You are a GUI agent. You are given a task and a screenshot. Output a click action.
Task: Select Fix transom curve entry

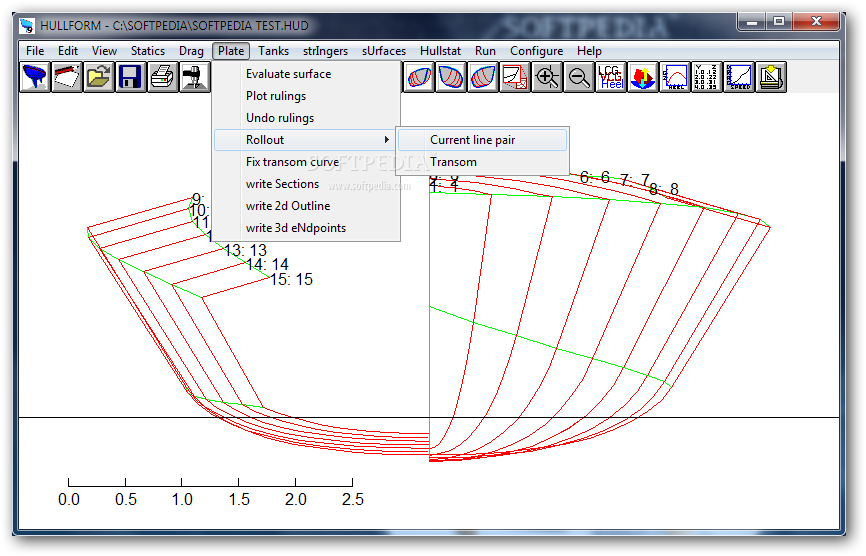click(307, 162)
